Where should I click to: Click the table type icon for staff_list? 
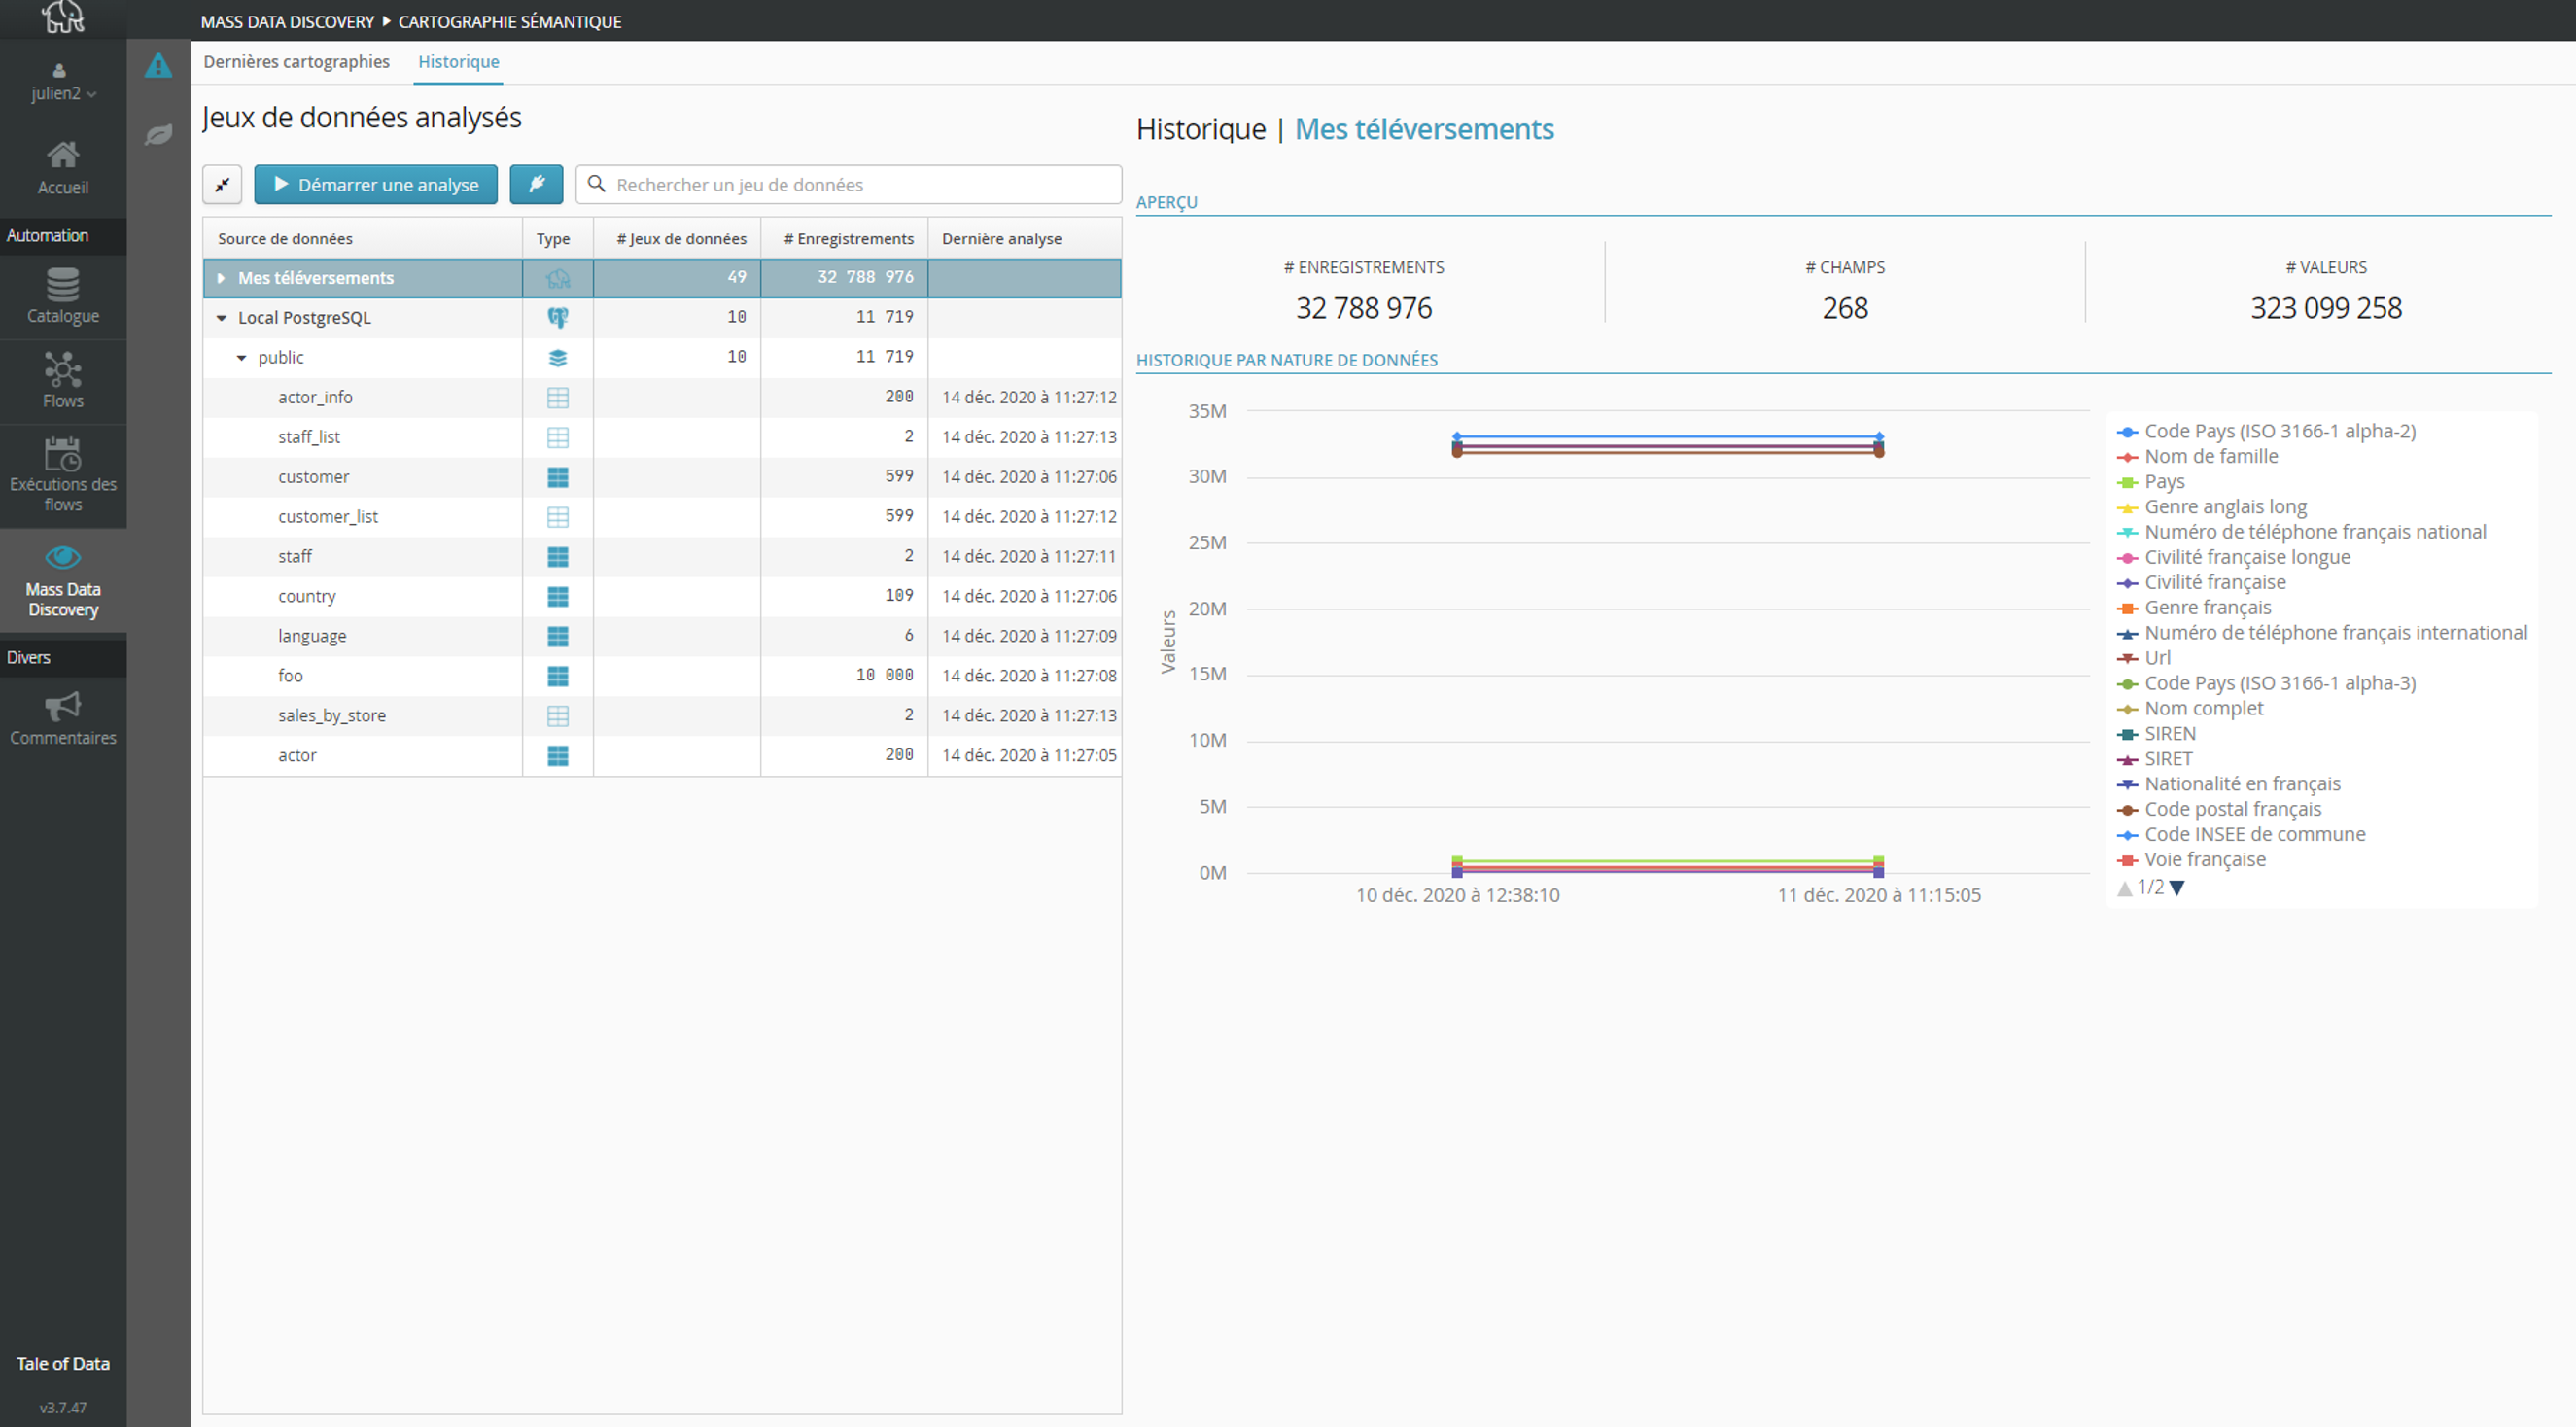[x=558, y=438]
